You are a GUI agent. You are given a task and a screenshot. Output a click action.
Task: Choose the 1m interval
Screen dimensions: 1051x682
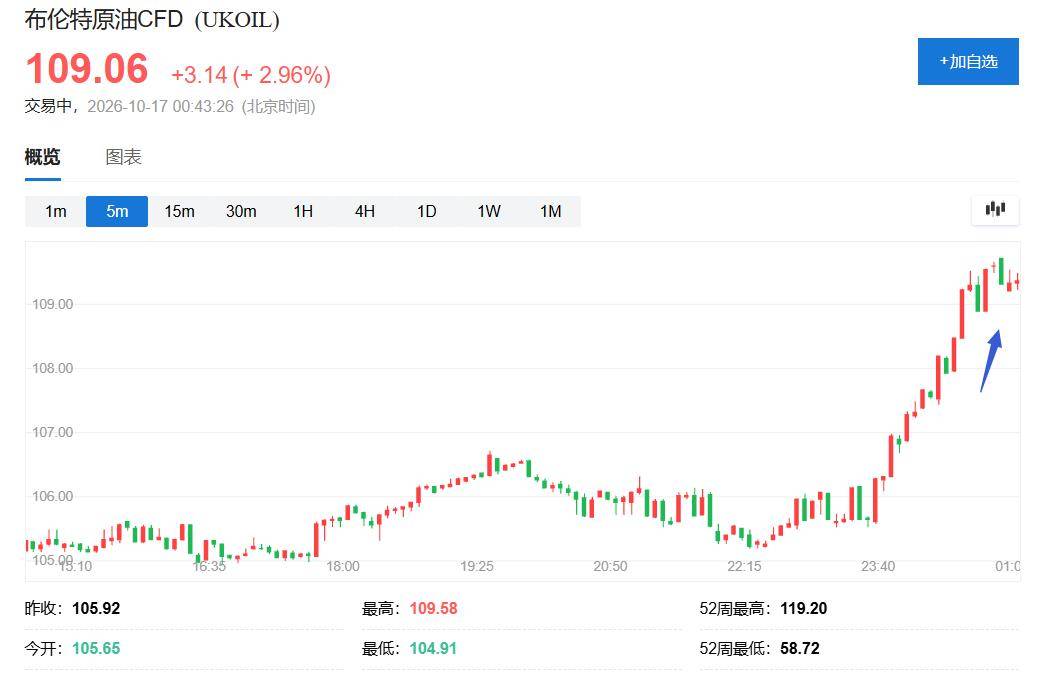(56, 211)
